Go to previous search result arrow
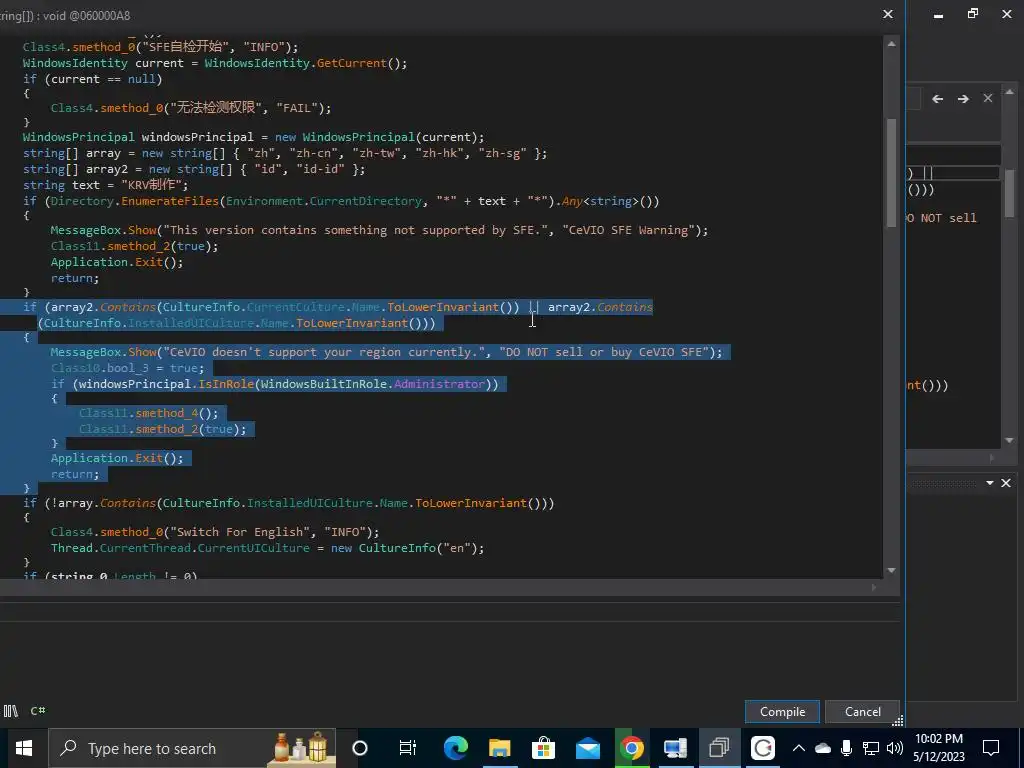Image resolution: width=1024 pixels, height=768 pixels. [x=937, y=99]
